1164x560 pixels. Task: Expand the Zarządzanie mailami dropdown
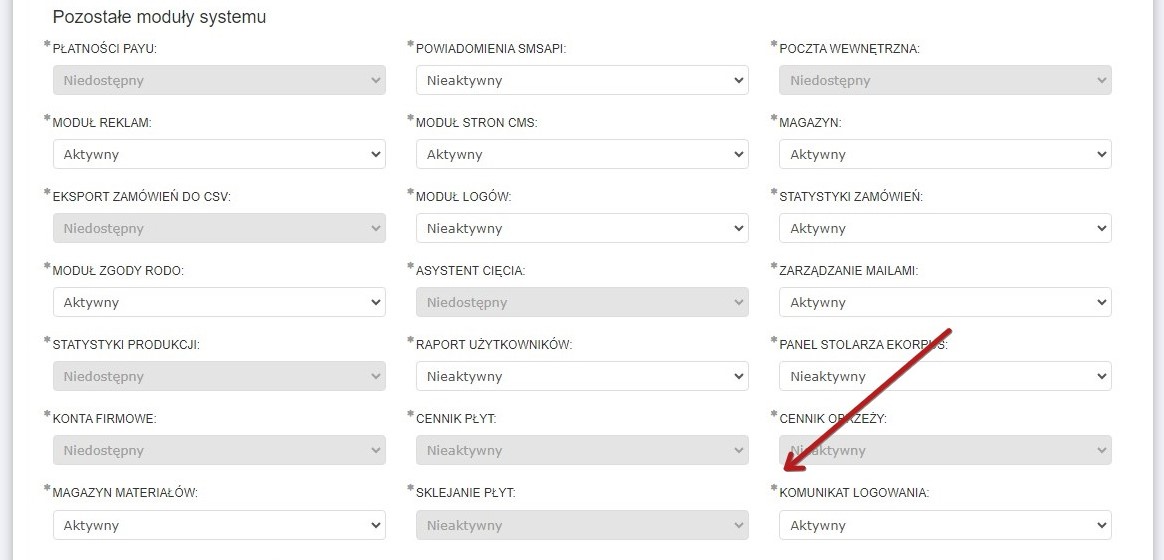945,302
